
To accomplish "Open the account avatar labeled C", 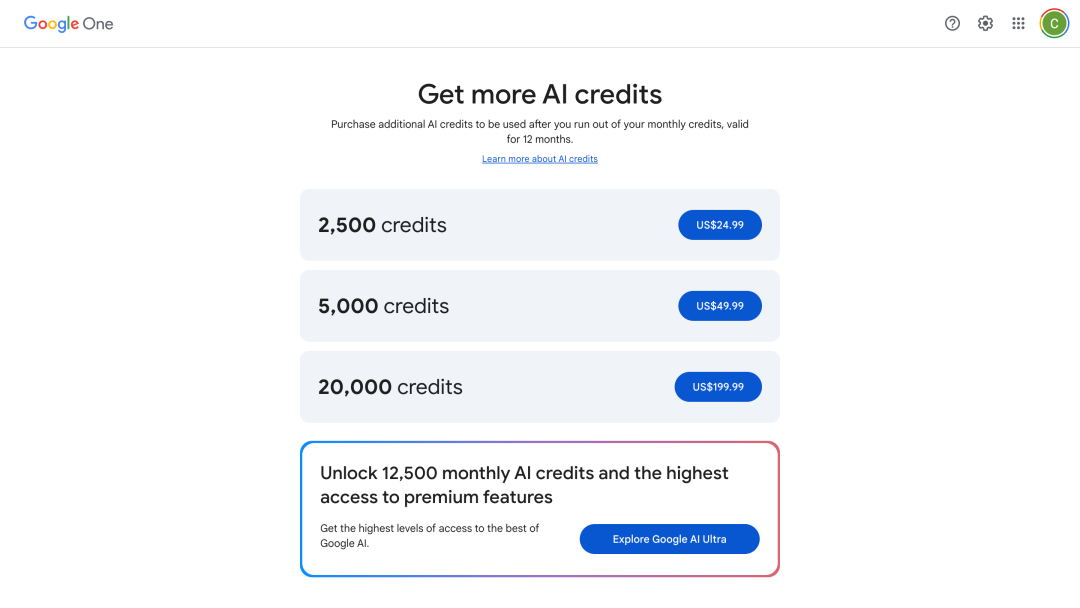I will (x=1054, y=23).
